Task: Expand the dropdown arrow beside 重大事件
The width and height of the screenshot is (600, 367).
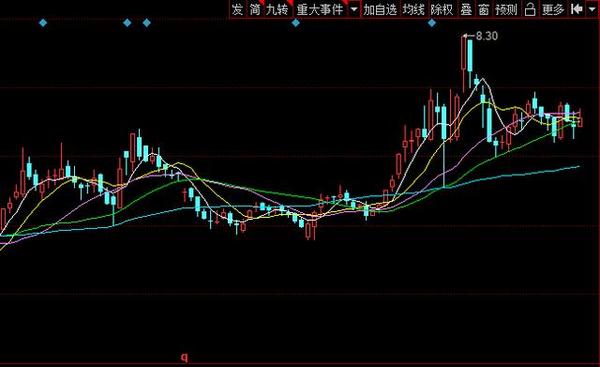Action: tap(354, 9)
